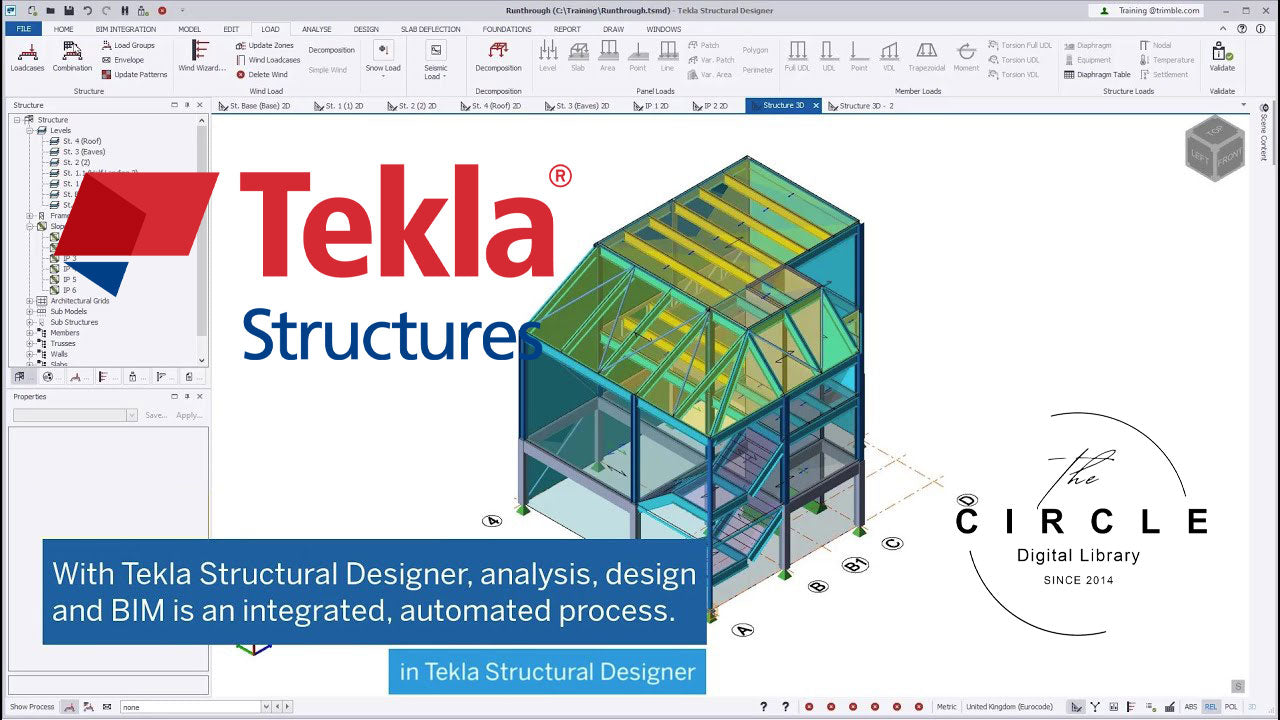
Task: Expand the Members tree node
Action: [30, 333]
